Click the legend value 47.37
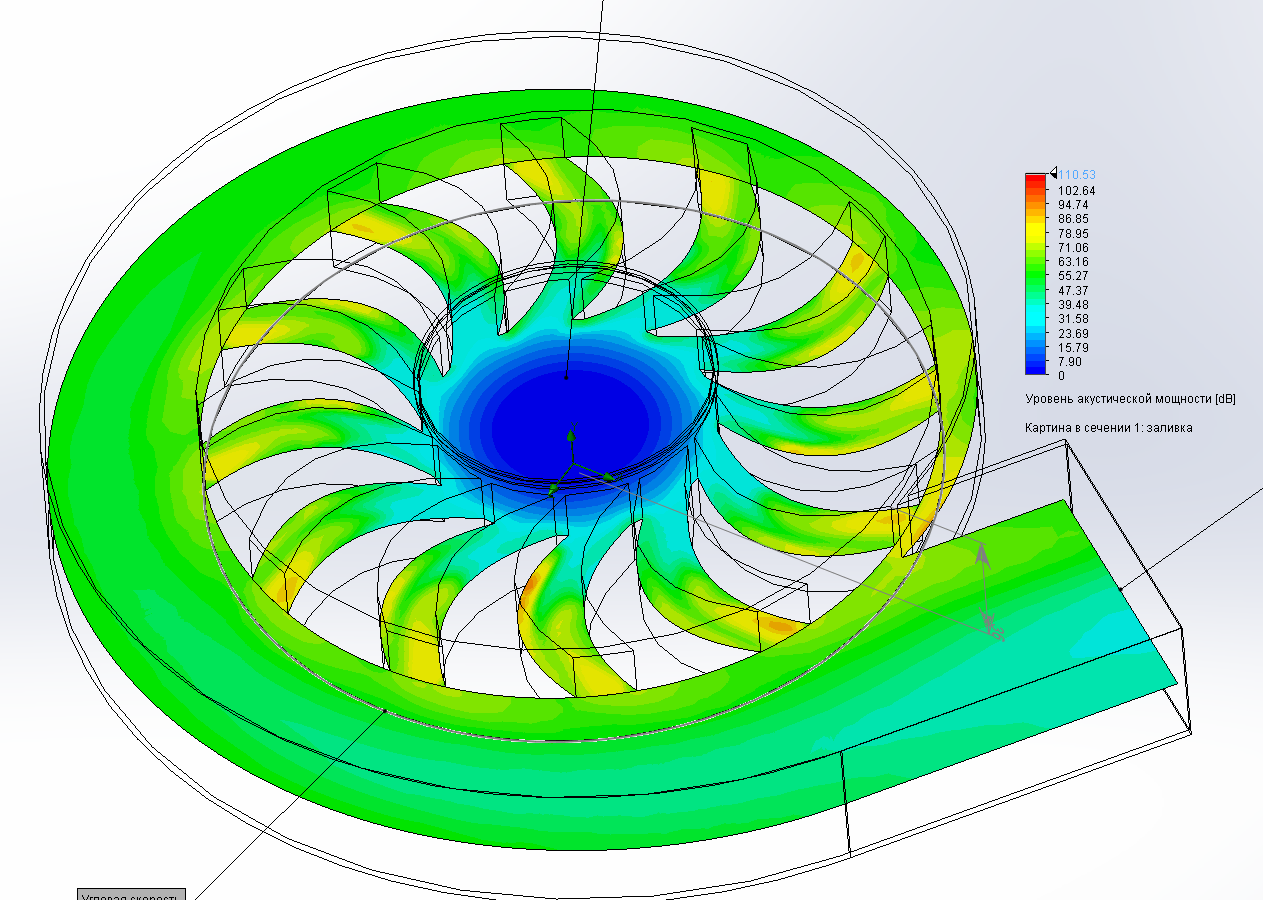The width and height of the screenshot is (1263, 900). point(1075,290)
